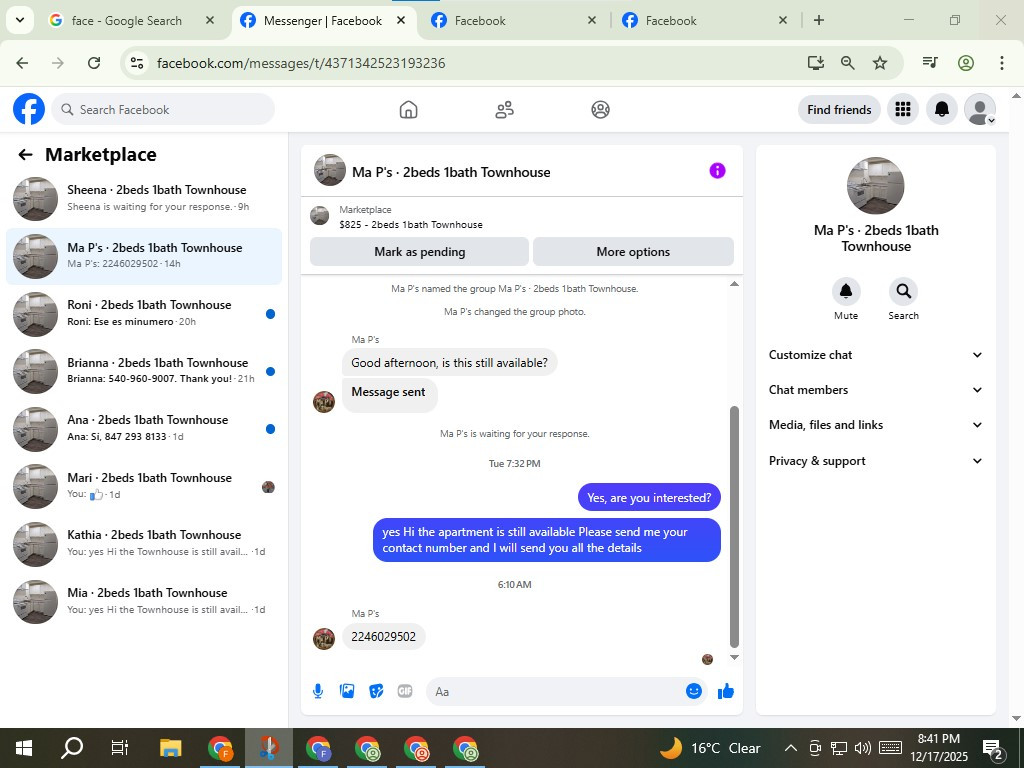Expand Customize chat section
The height and width of the screenshot is (768, 1024).
pyautogui.click(x=875, y=355)
